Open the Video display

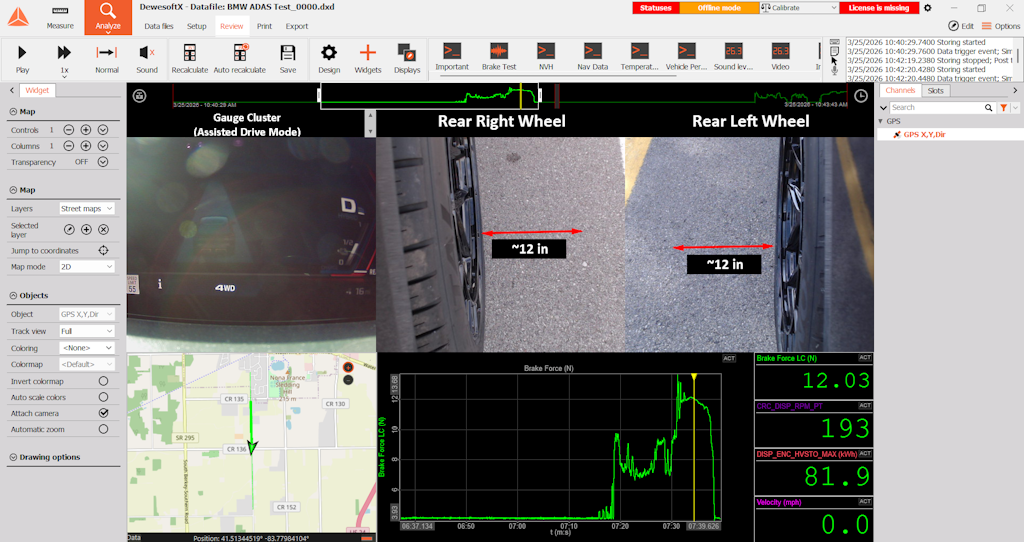point(780,57)
